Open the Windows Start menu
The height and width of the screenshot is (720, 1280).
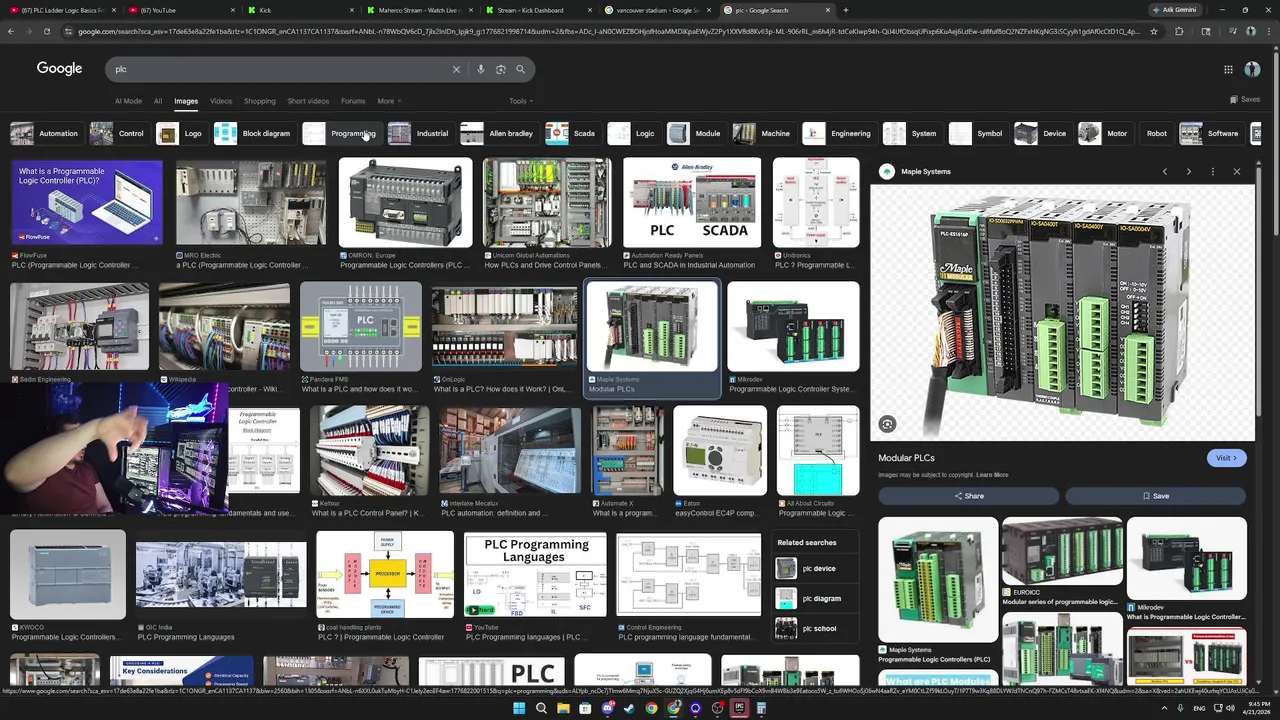click(x=519, y=708)
